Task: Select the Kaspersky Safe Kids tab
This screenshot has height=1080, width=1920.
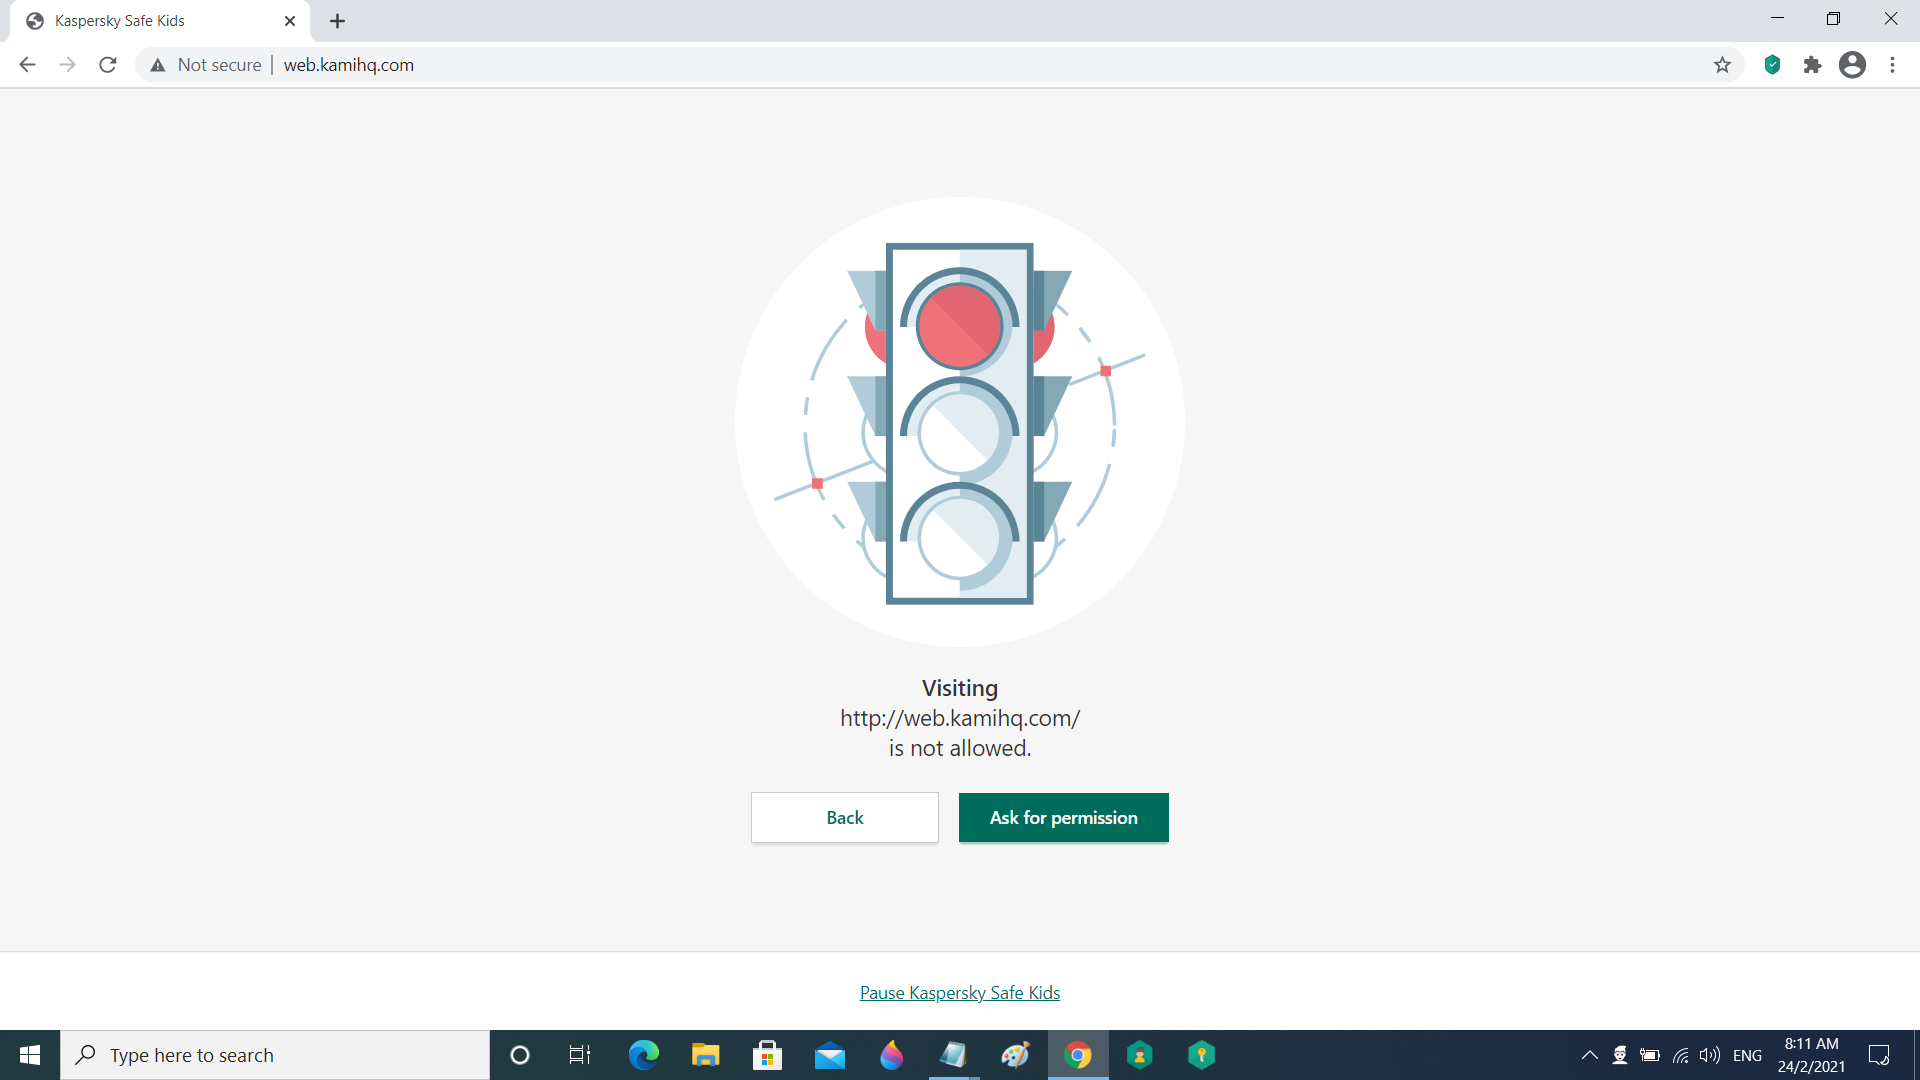Action: pos(150,21)
